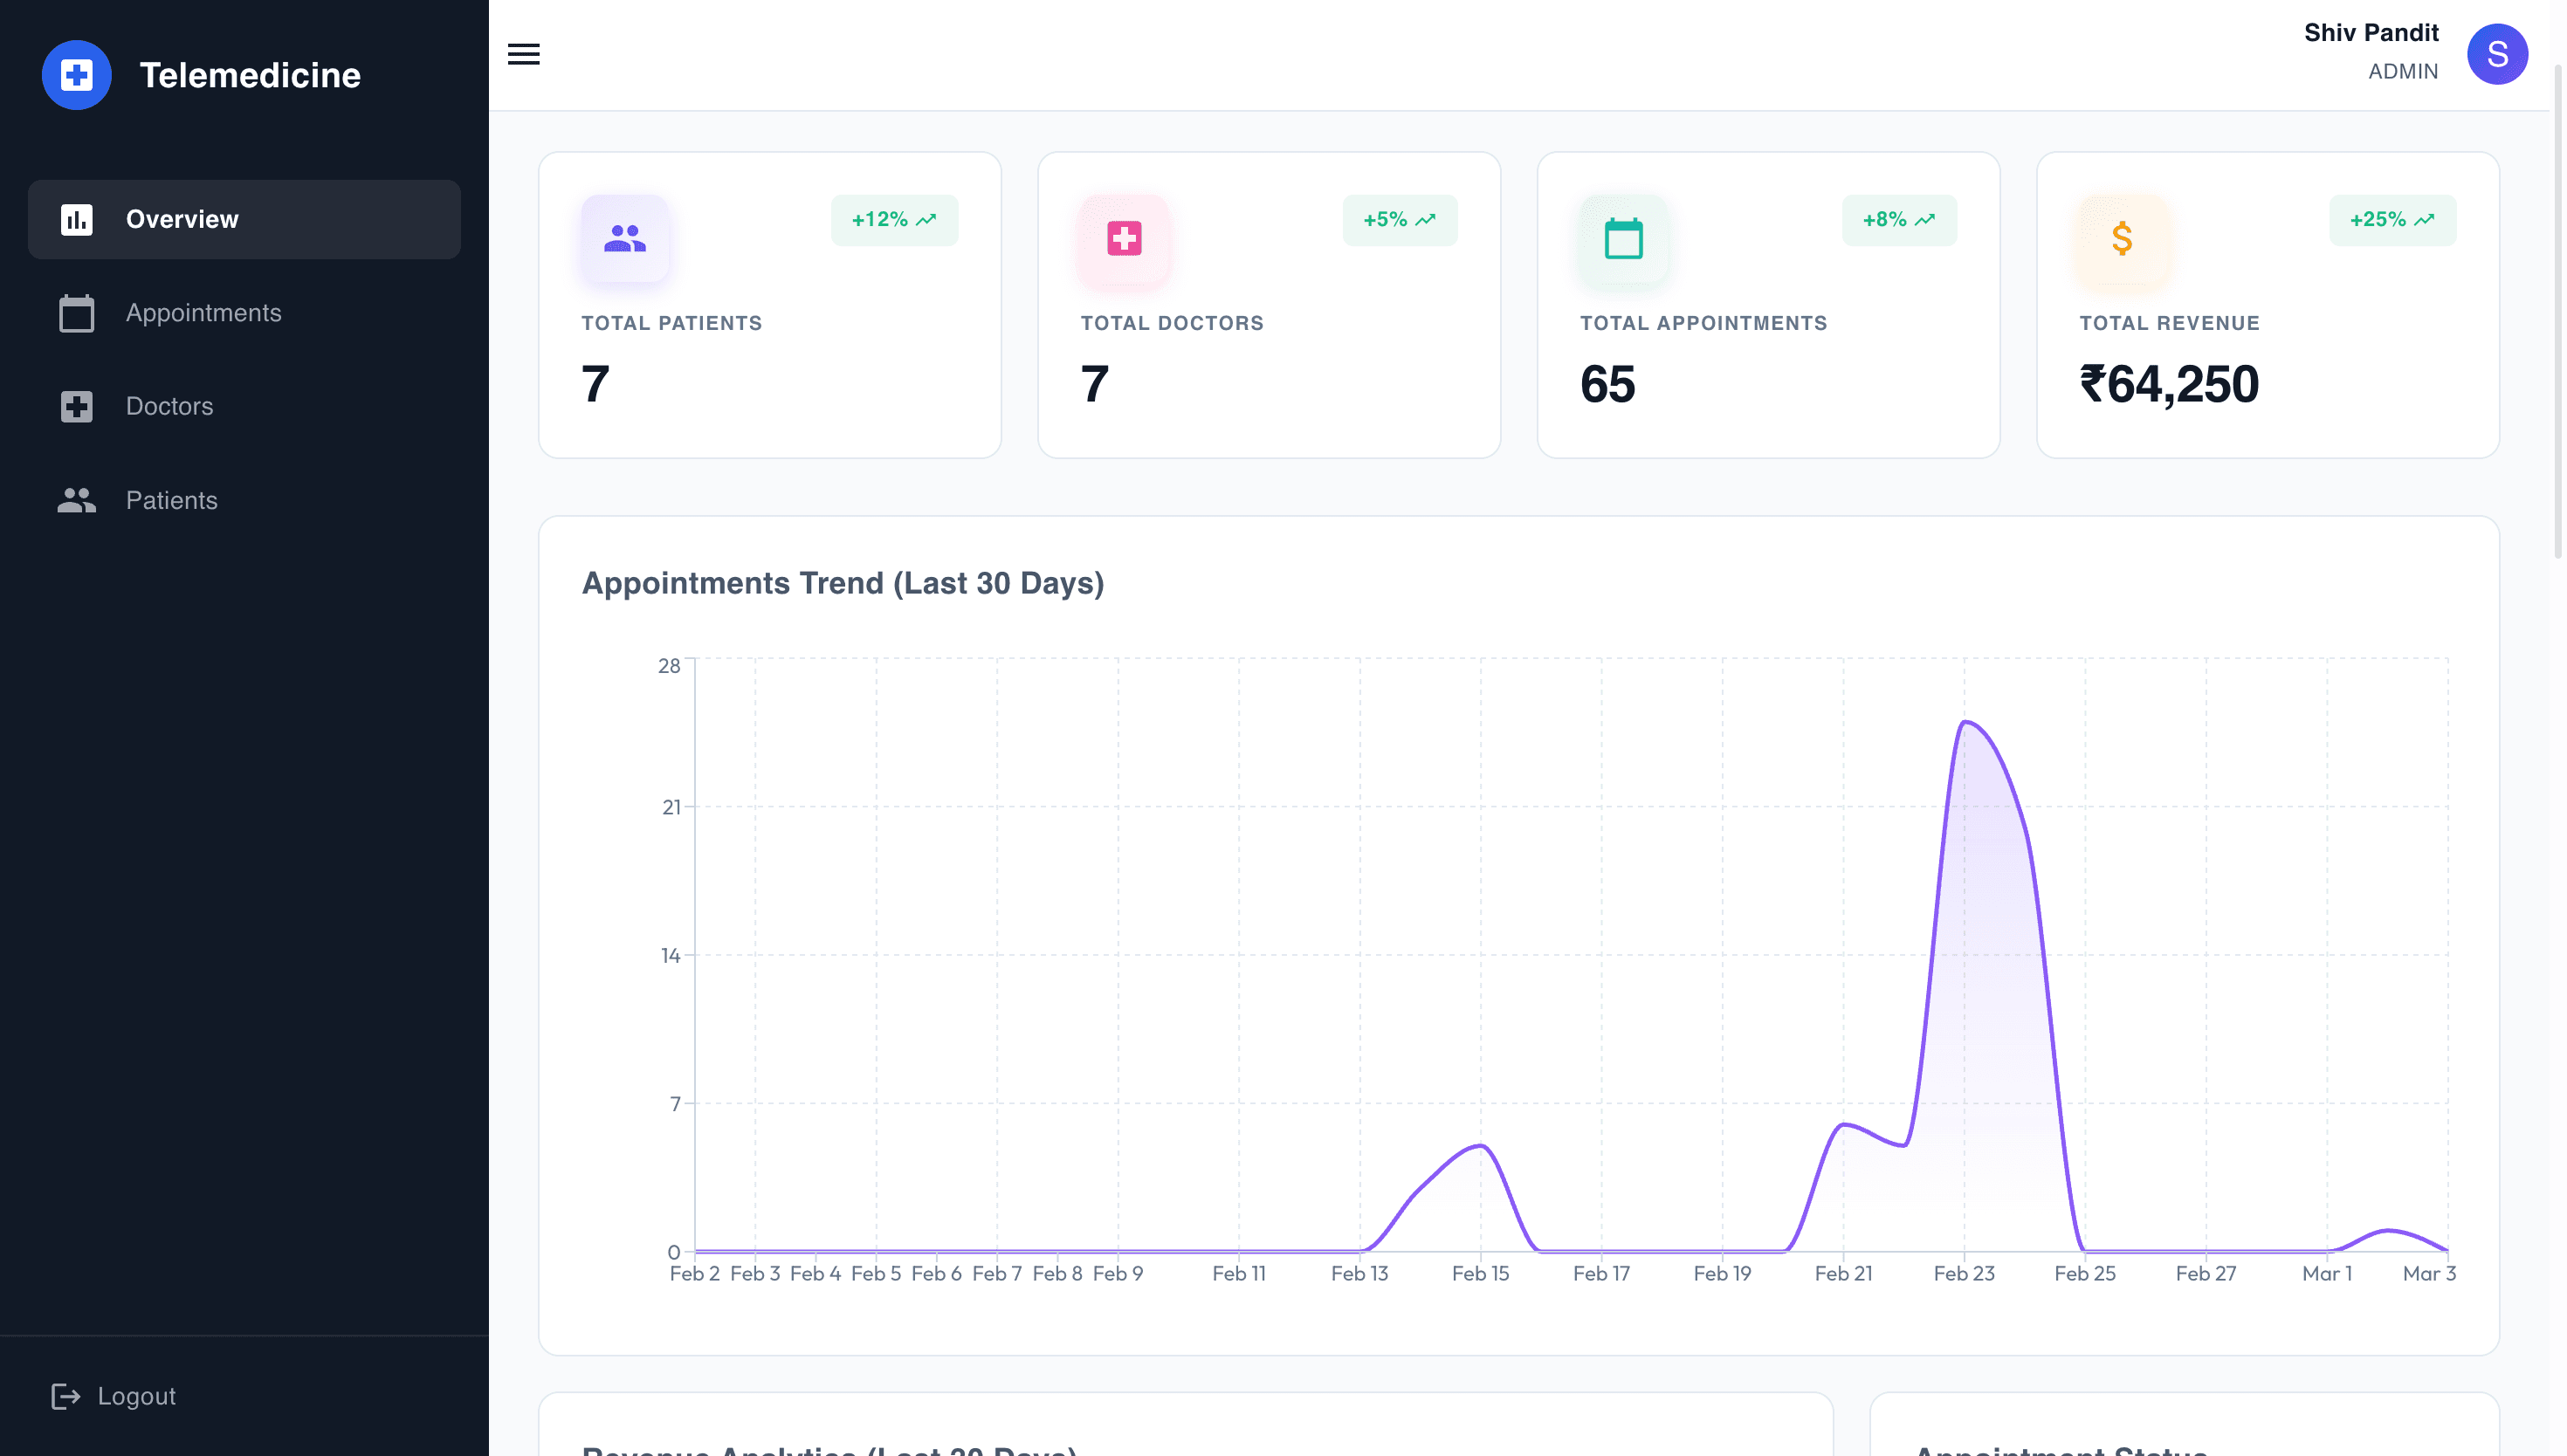Image resolution: width=2567 pixels, height=1456 pixels.
Task: Toggle the hamburger menu icon
Action: tap(523, 54)
